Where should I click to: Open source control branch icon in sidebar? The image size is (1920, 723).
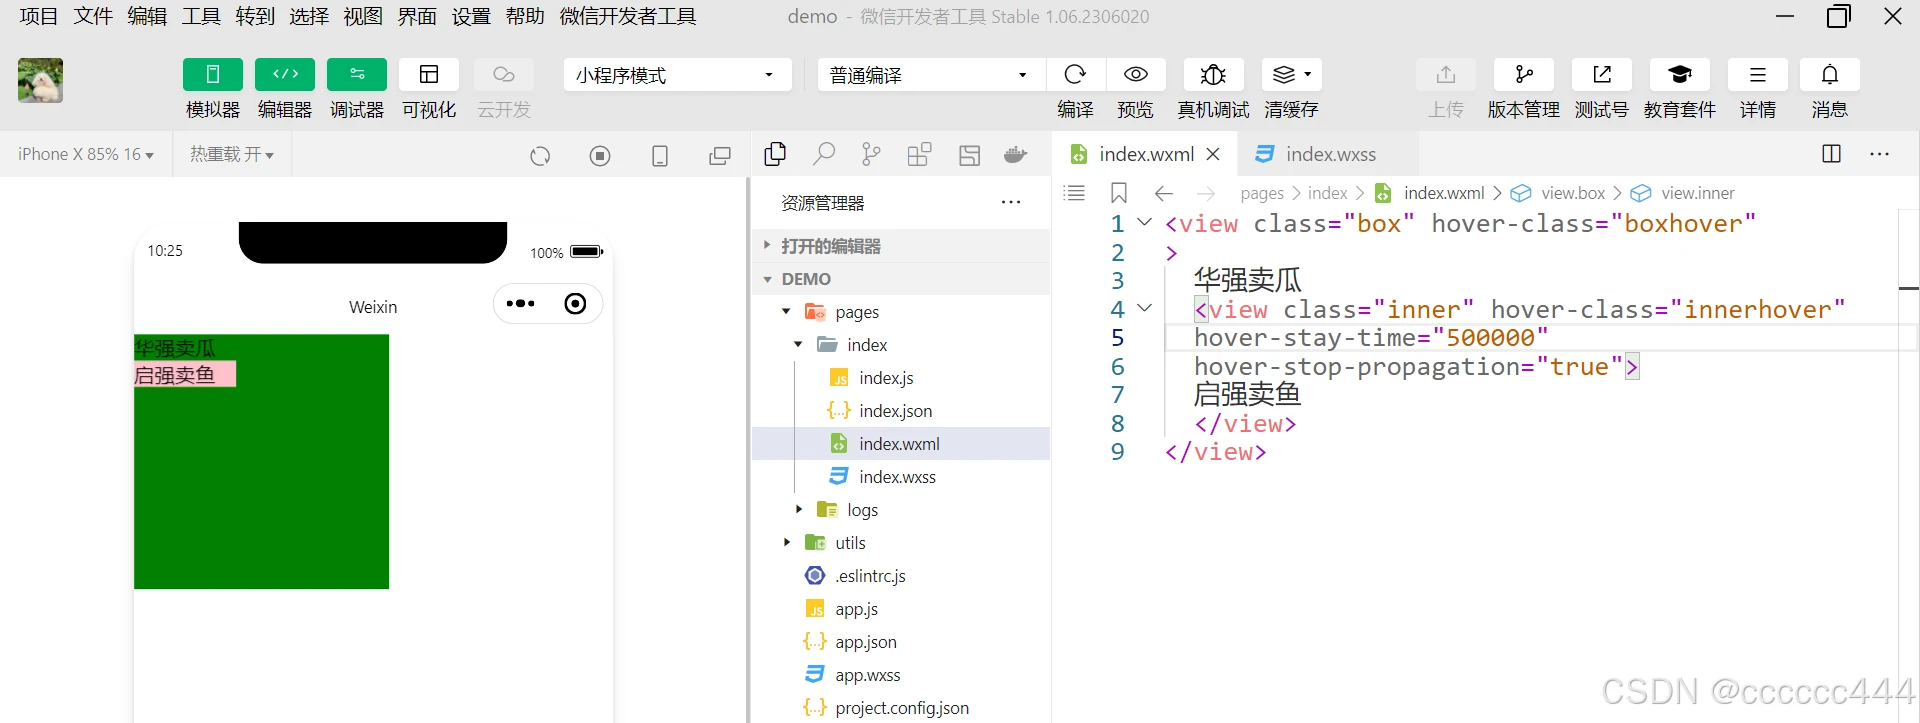click(871, 155)
